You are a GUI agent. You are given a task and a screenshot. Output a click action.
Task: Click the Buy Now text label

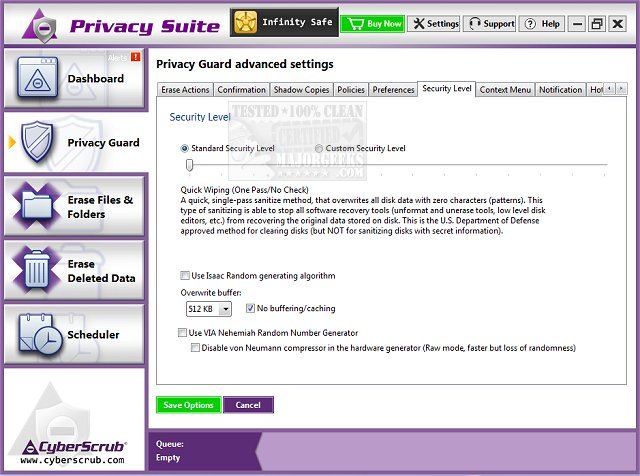[x=384, y=24]
